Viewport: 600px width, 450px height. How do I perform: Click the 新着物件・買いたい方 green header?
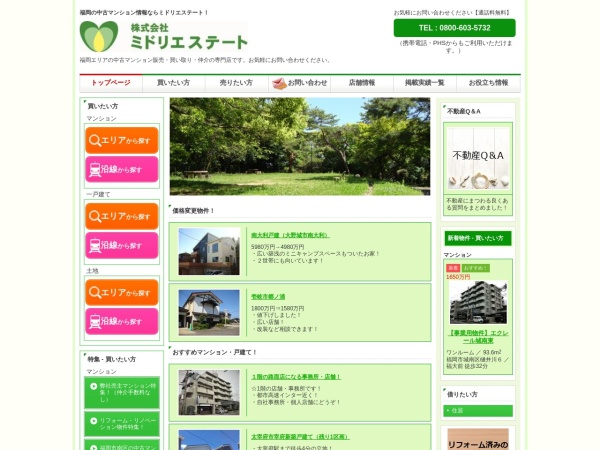[x=478, y=238]
